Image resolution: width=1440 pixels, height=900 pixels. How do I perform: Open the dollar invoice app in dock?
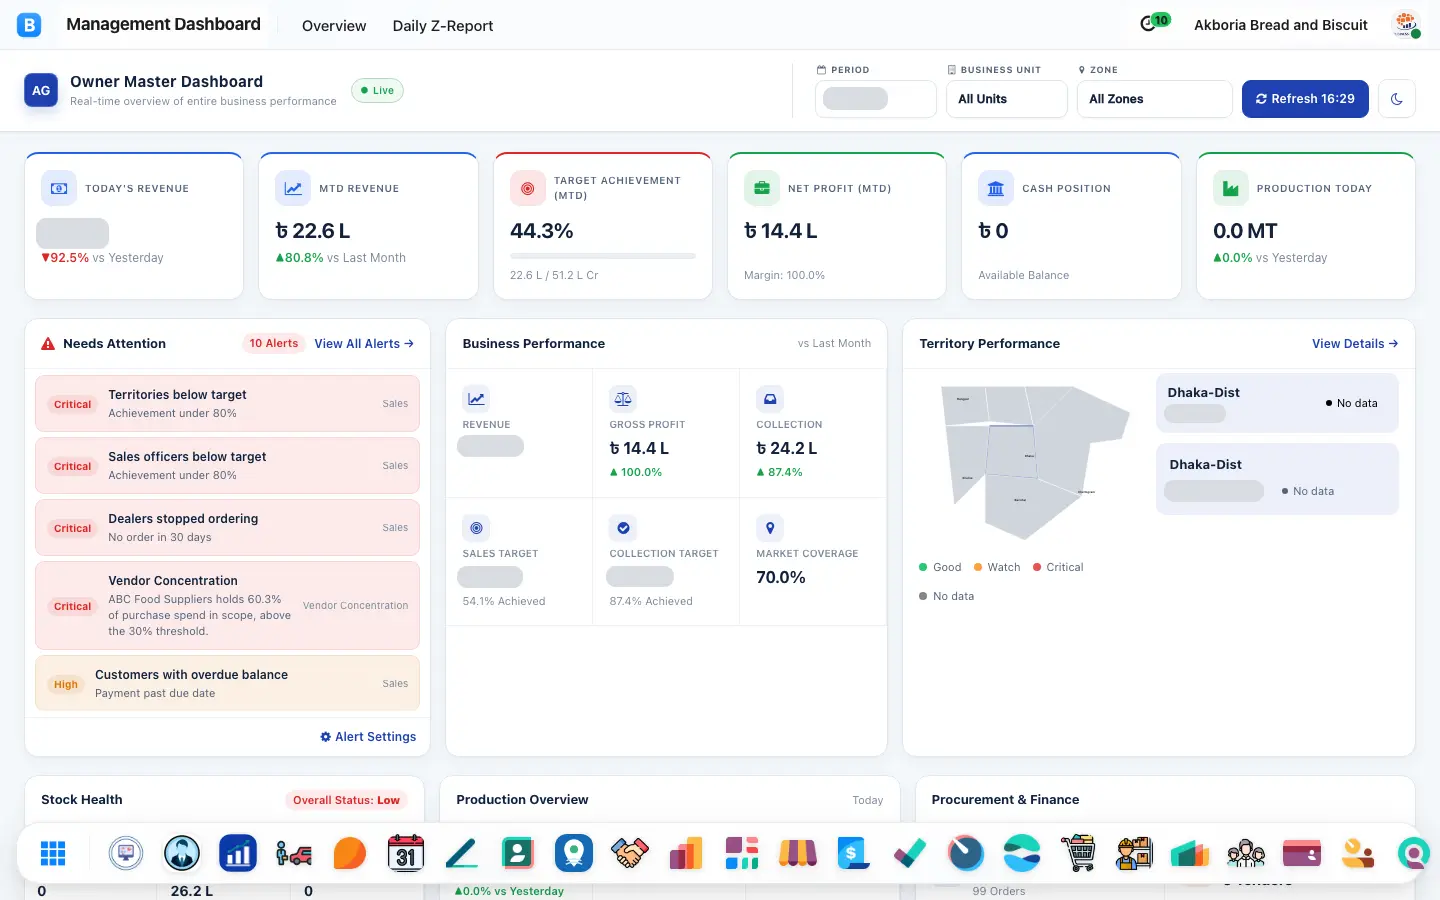(854, 853)
